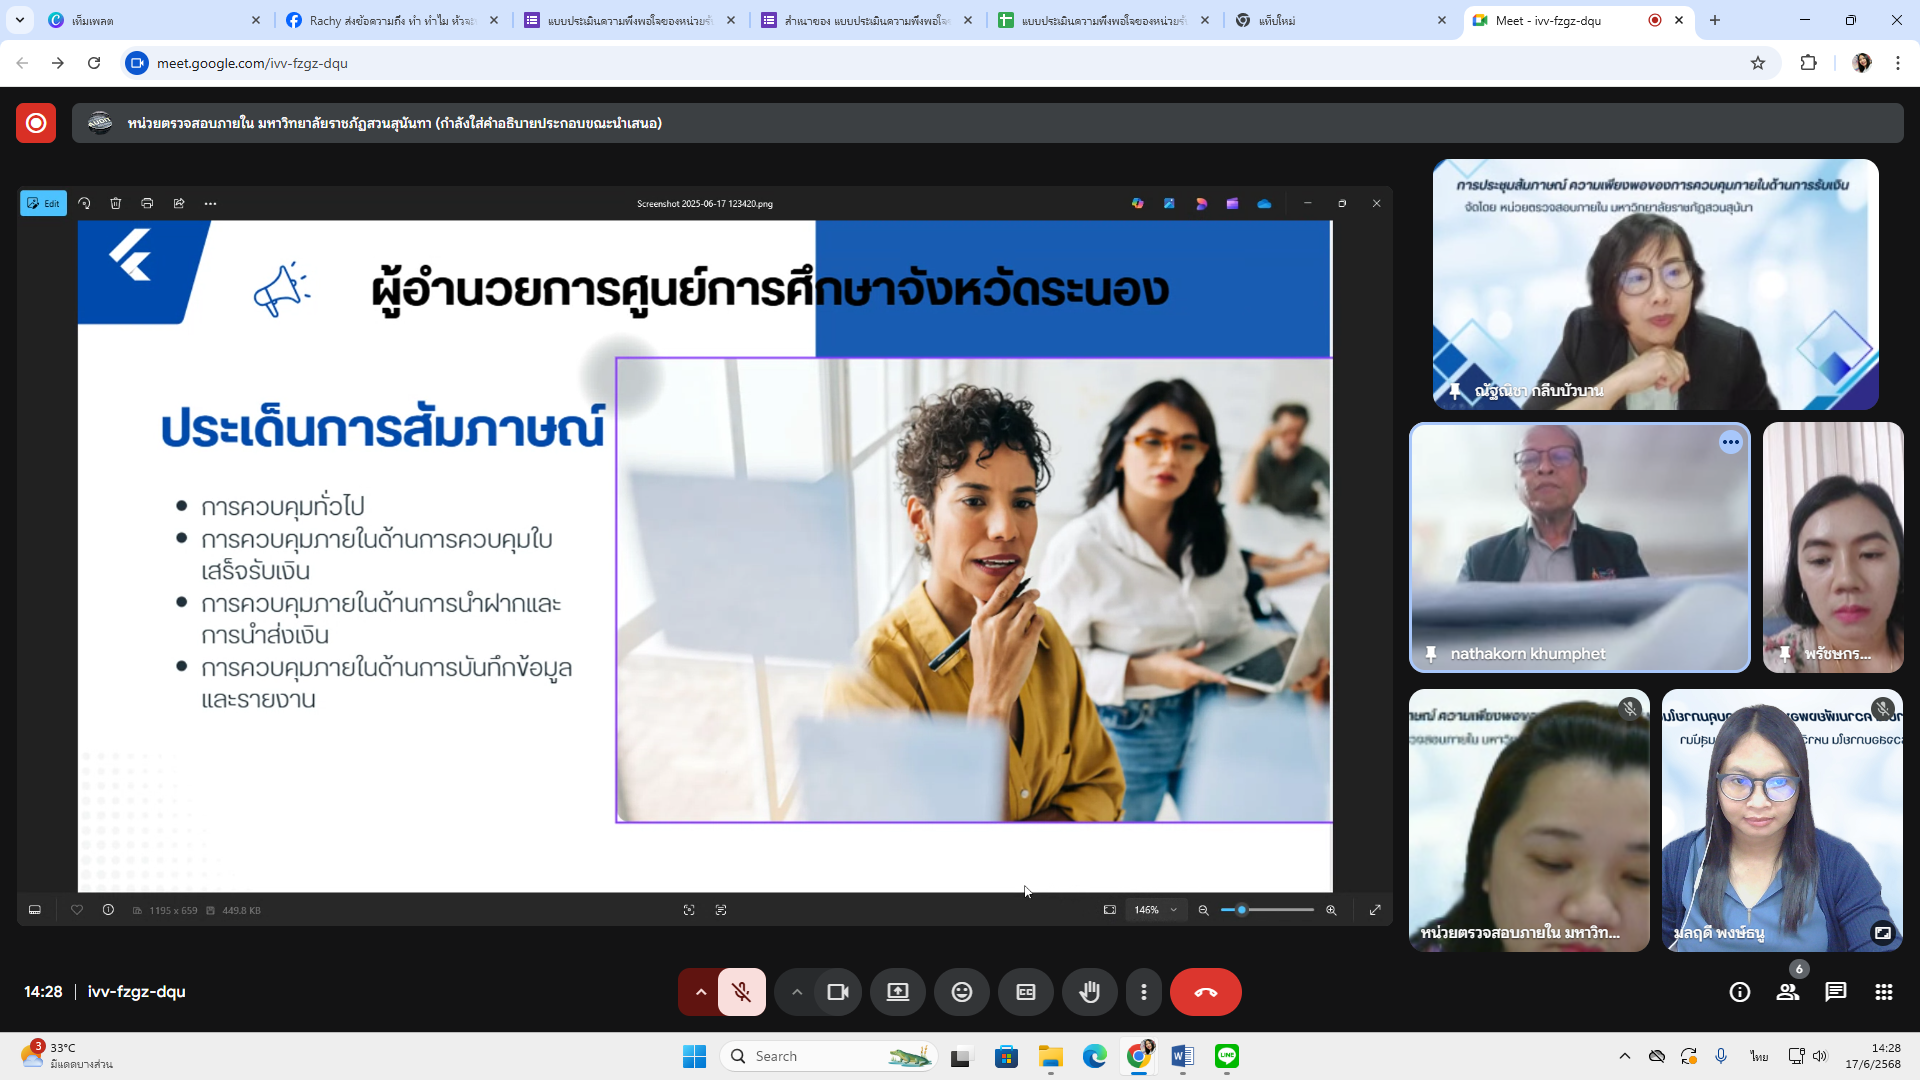Open the chat panel icon
This screenshot has height=1080, width=1920.
point(1835,992)
